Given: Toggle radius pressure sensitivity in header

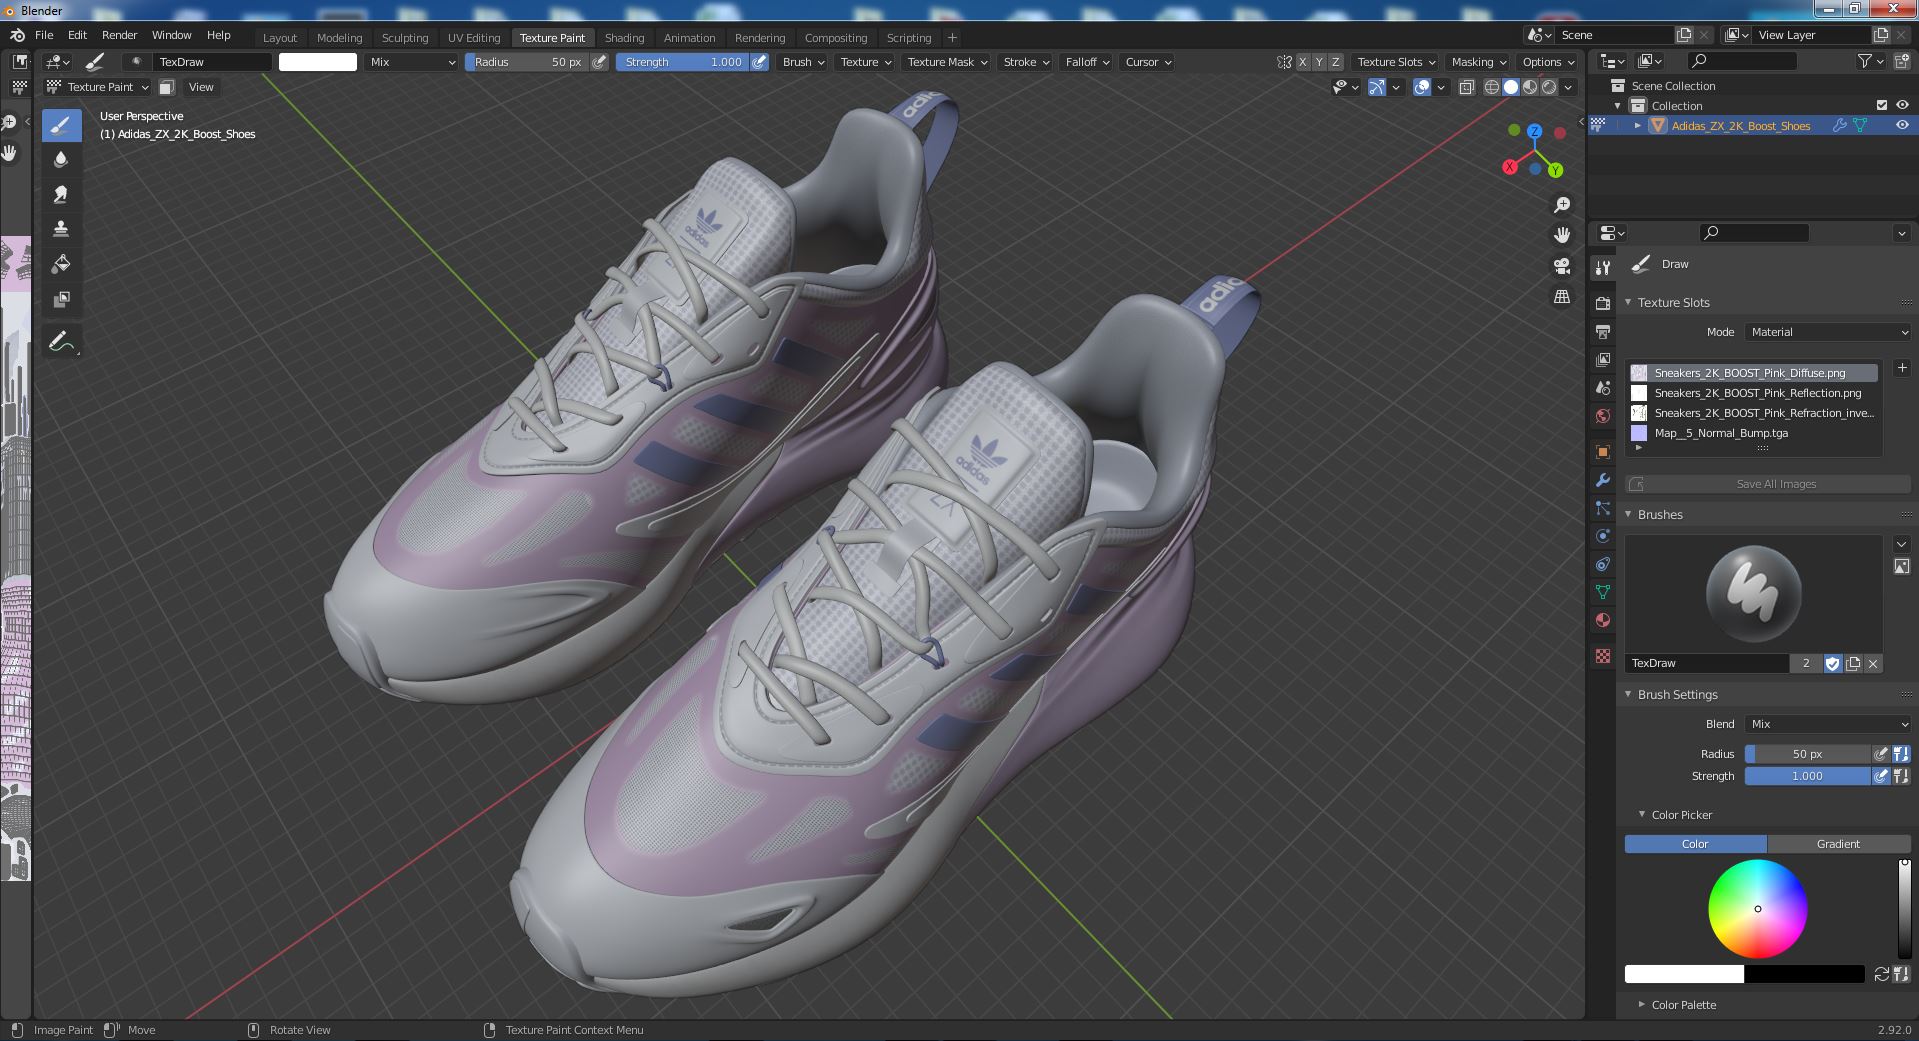Looking at the screenshot, I should pos(599,62).
